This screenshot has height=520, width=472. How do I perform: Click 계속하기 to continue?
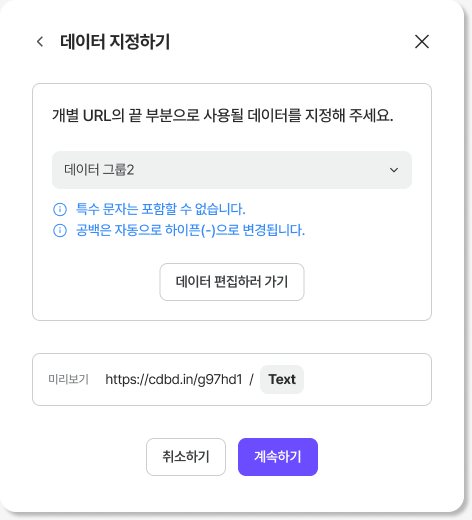(x=278, y=457)
